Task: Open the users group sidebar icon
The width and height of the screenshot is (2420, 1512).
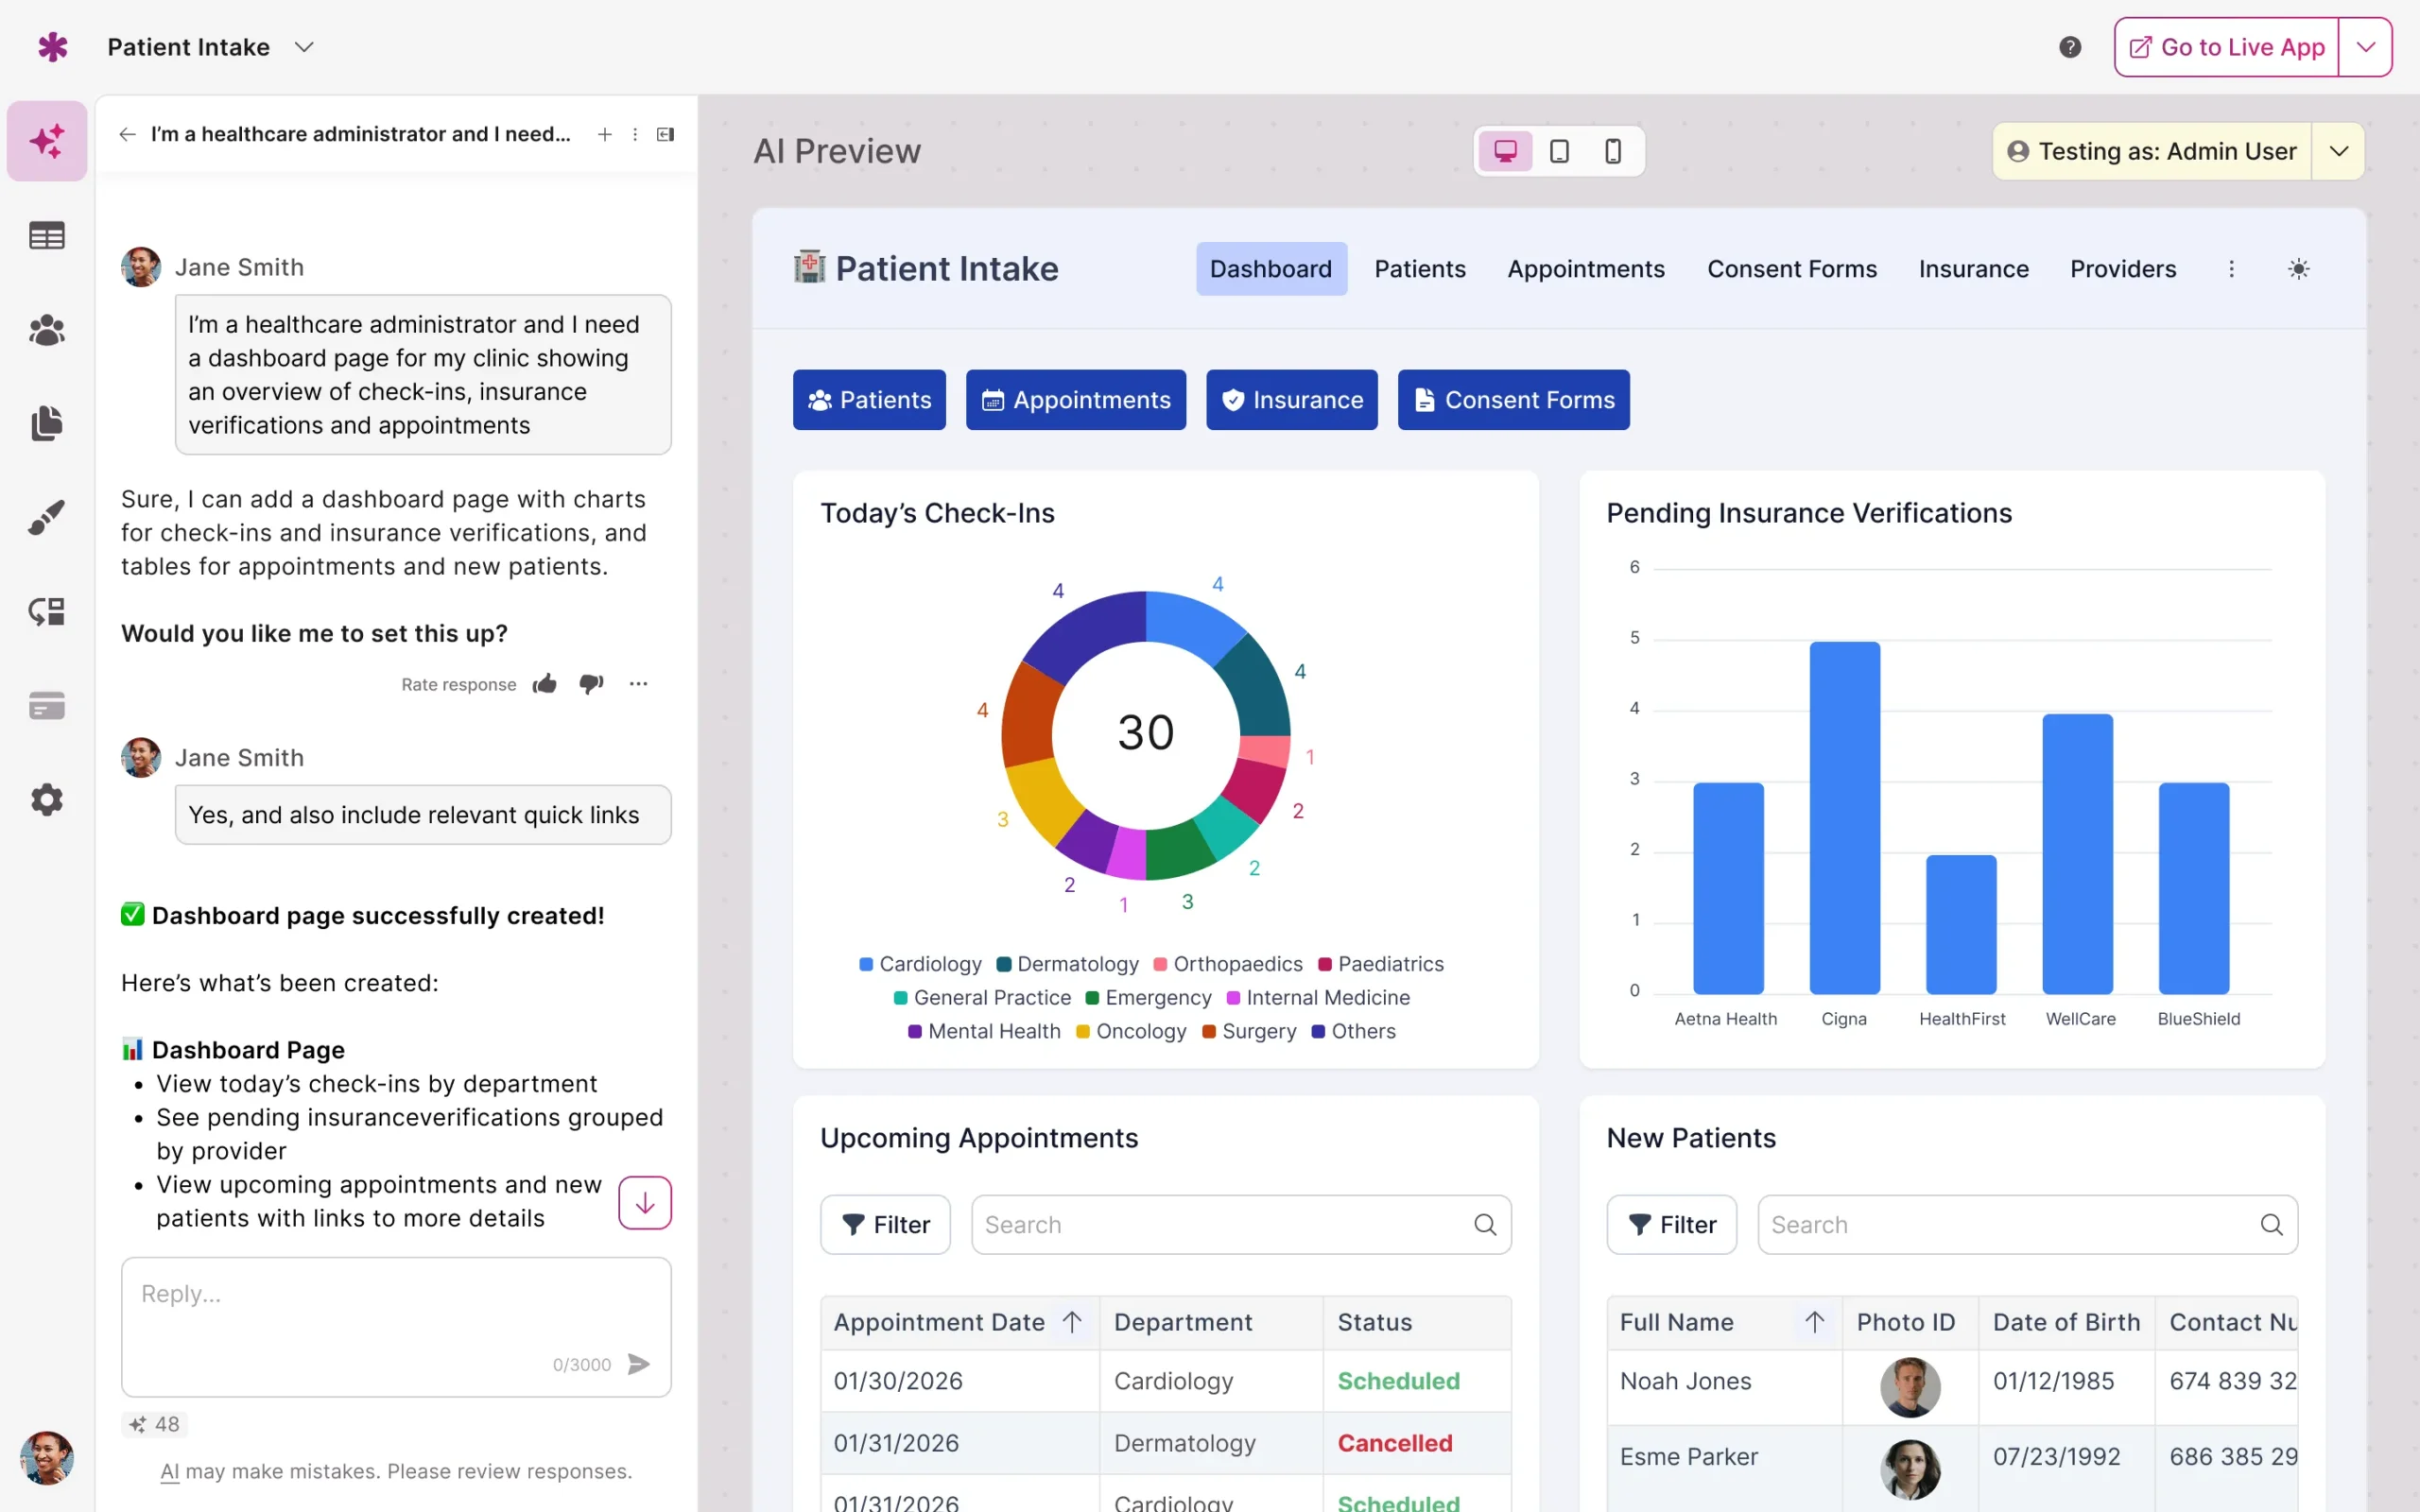Action: 47,329
